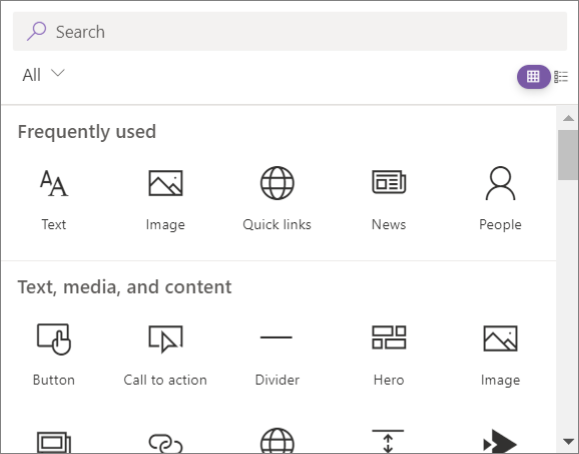579x454 pixels.
Task: Click the vertical scrollbar thumb
Action: [x=568, y=155]
